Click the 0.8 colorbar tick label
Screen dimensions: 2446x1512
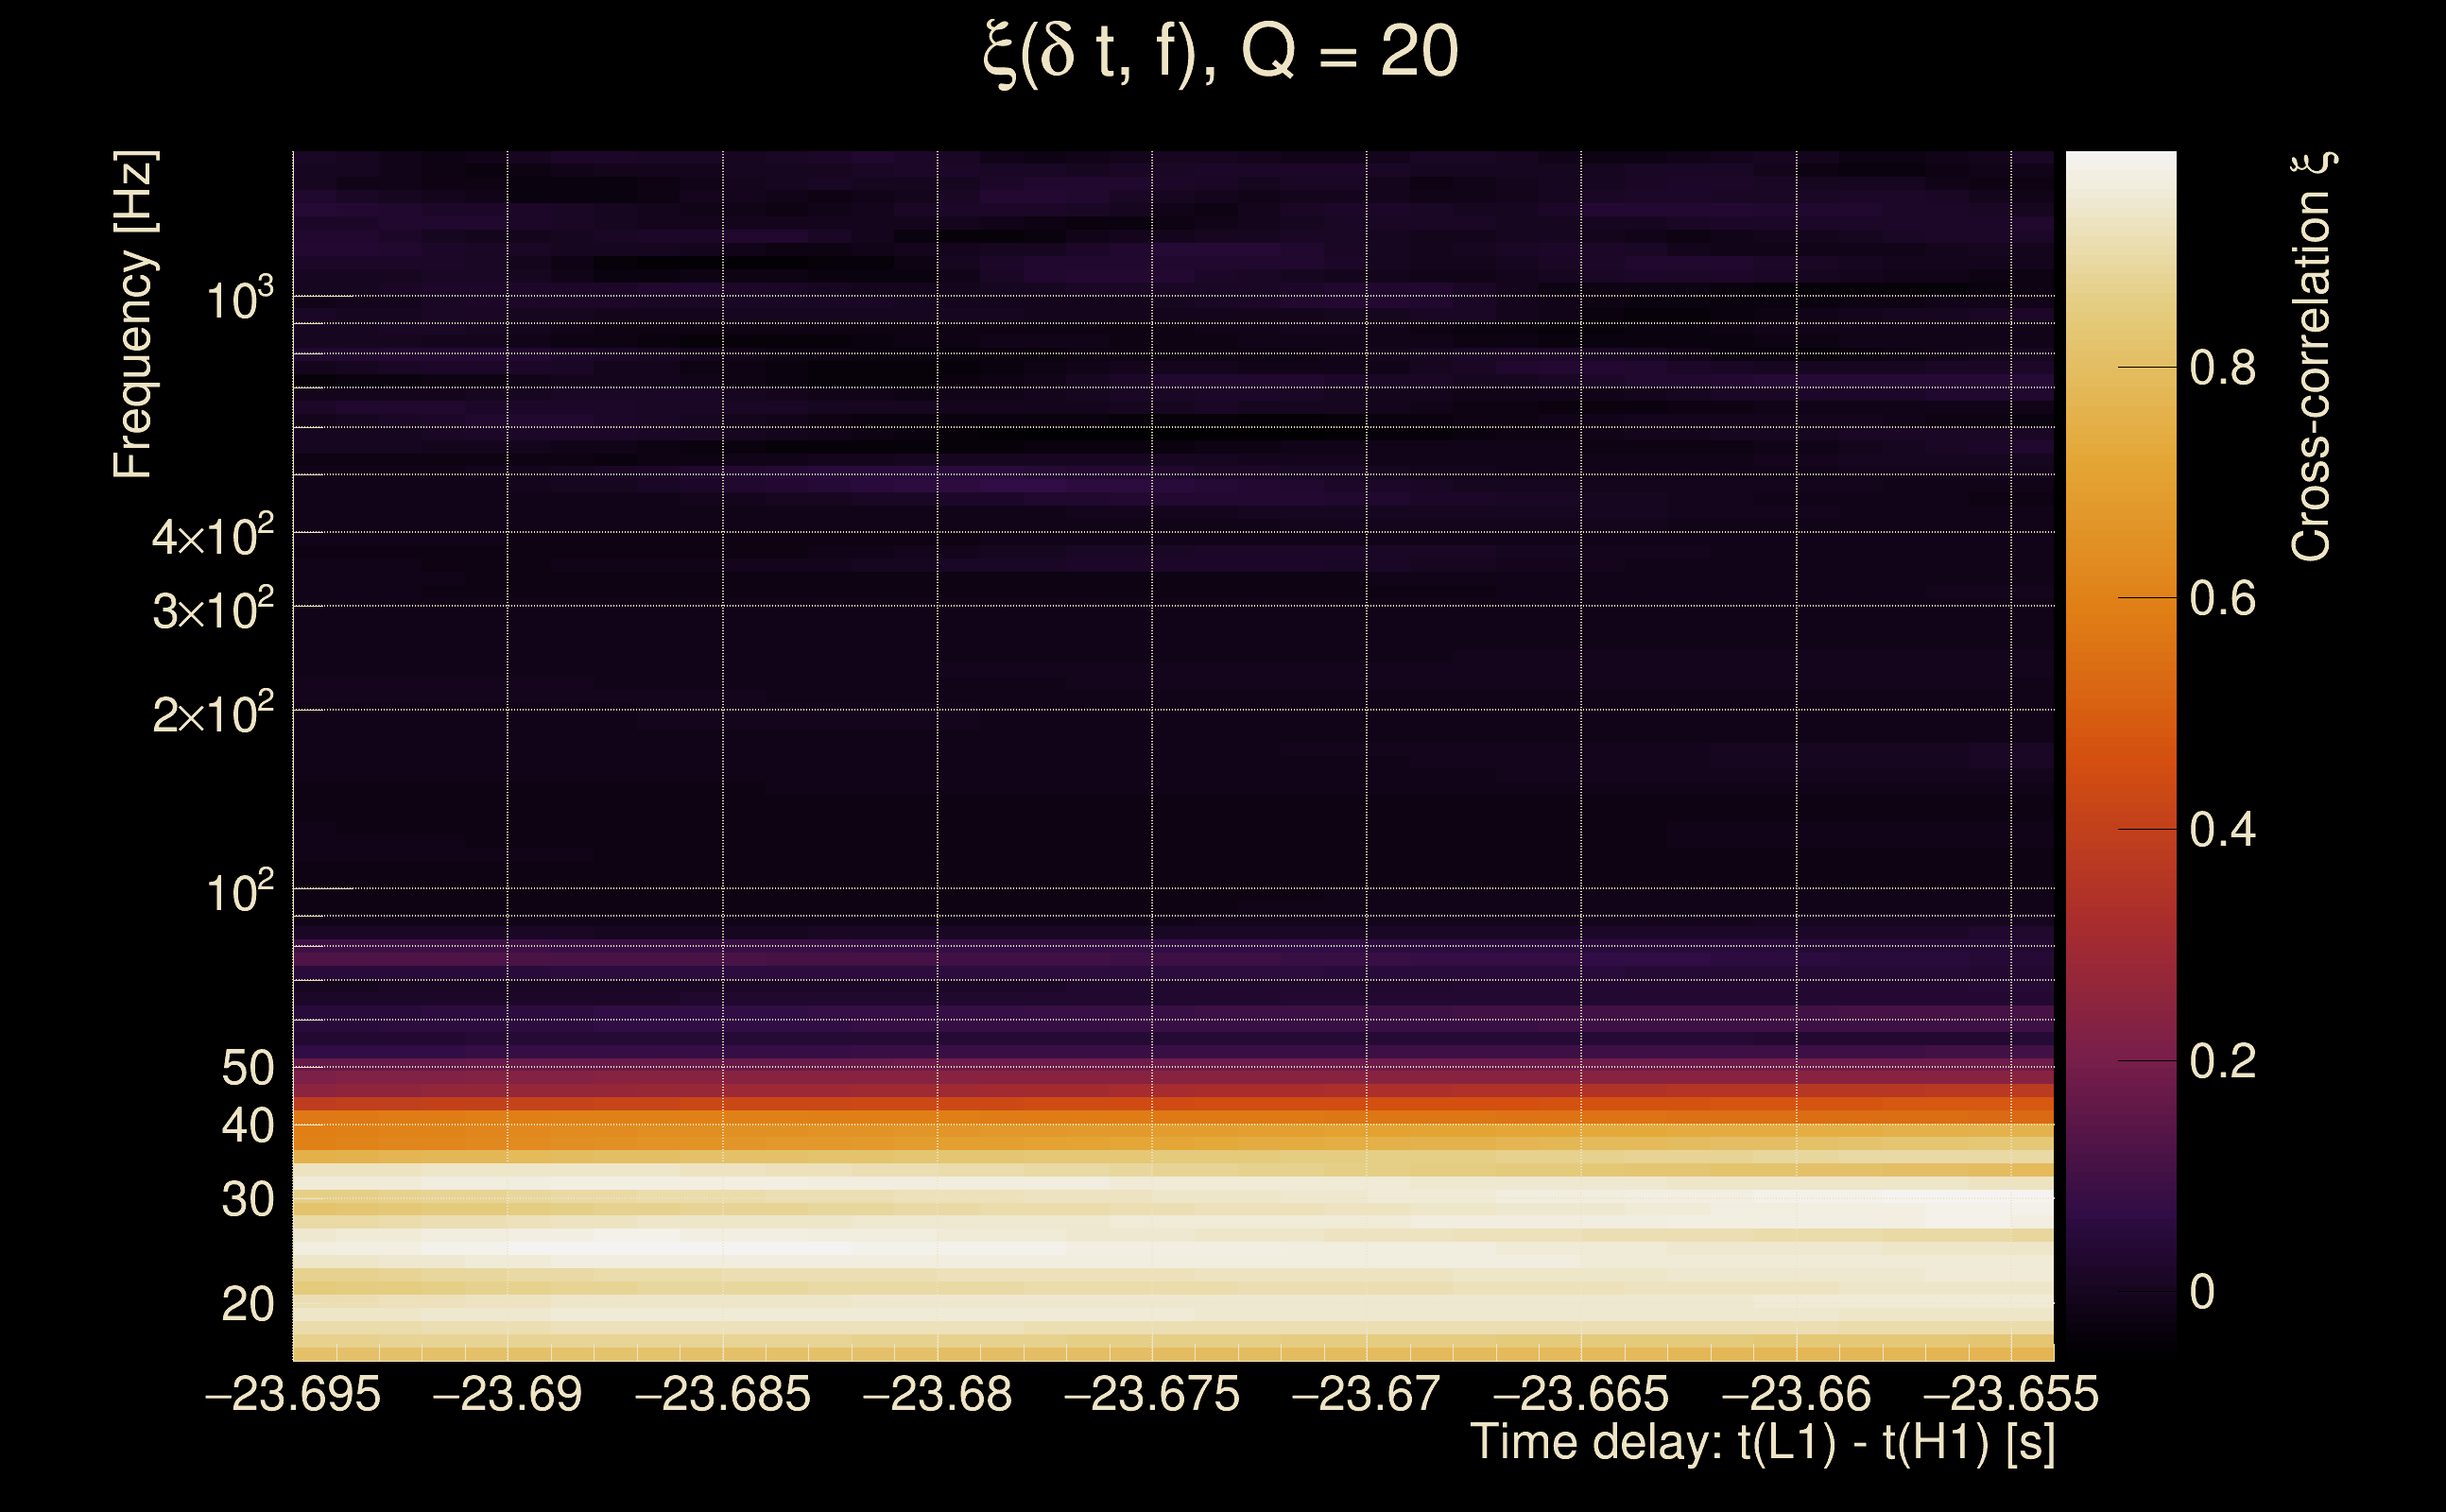[2222, 368]
